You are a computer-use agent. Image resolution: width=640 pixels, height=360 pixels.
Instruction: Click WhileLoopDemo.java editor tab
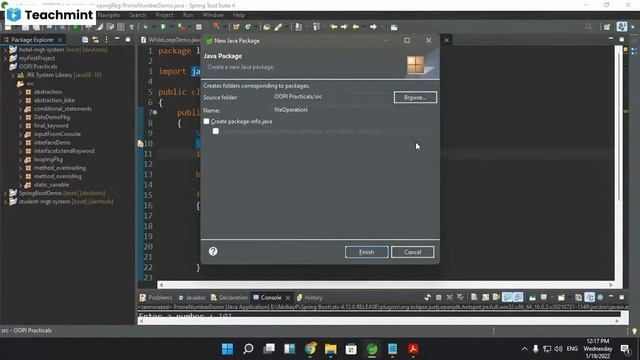click(x=171, y=40)
